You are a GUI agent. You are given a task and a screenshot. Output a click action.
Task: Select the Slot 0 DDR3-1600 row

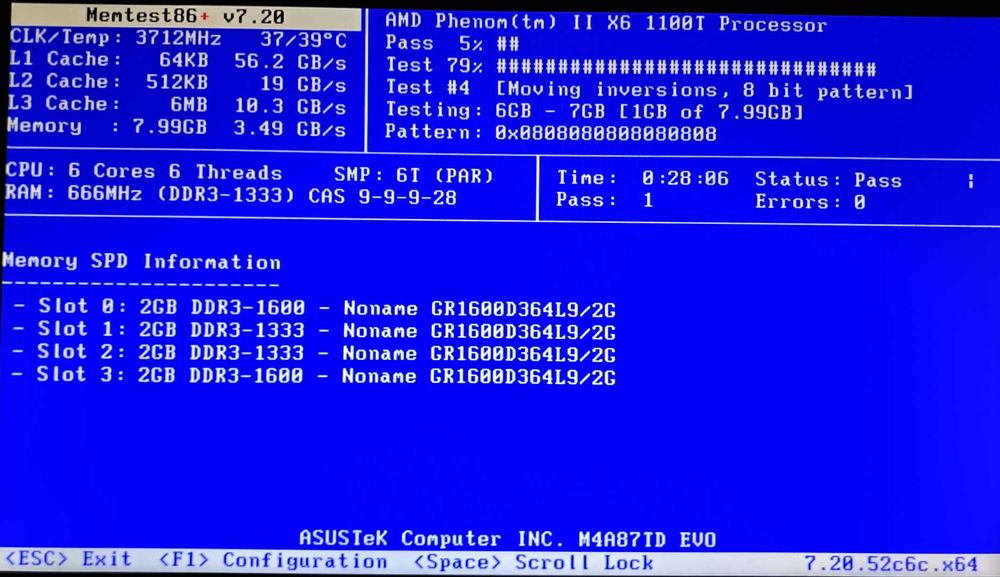tap(314, 307)
